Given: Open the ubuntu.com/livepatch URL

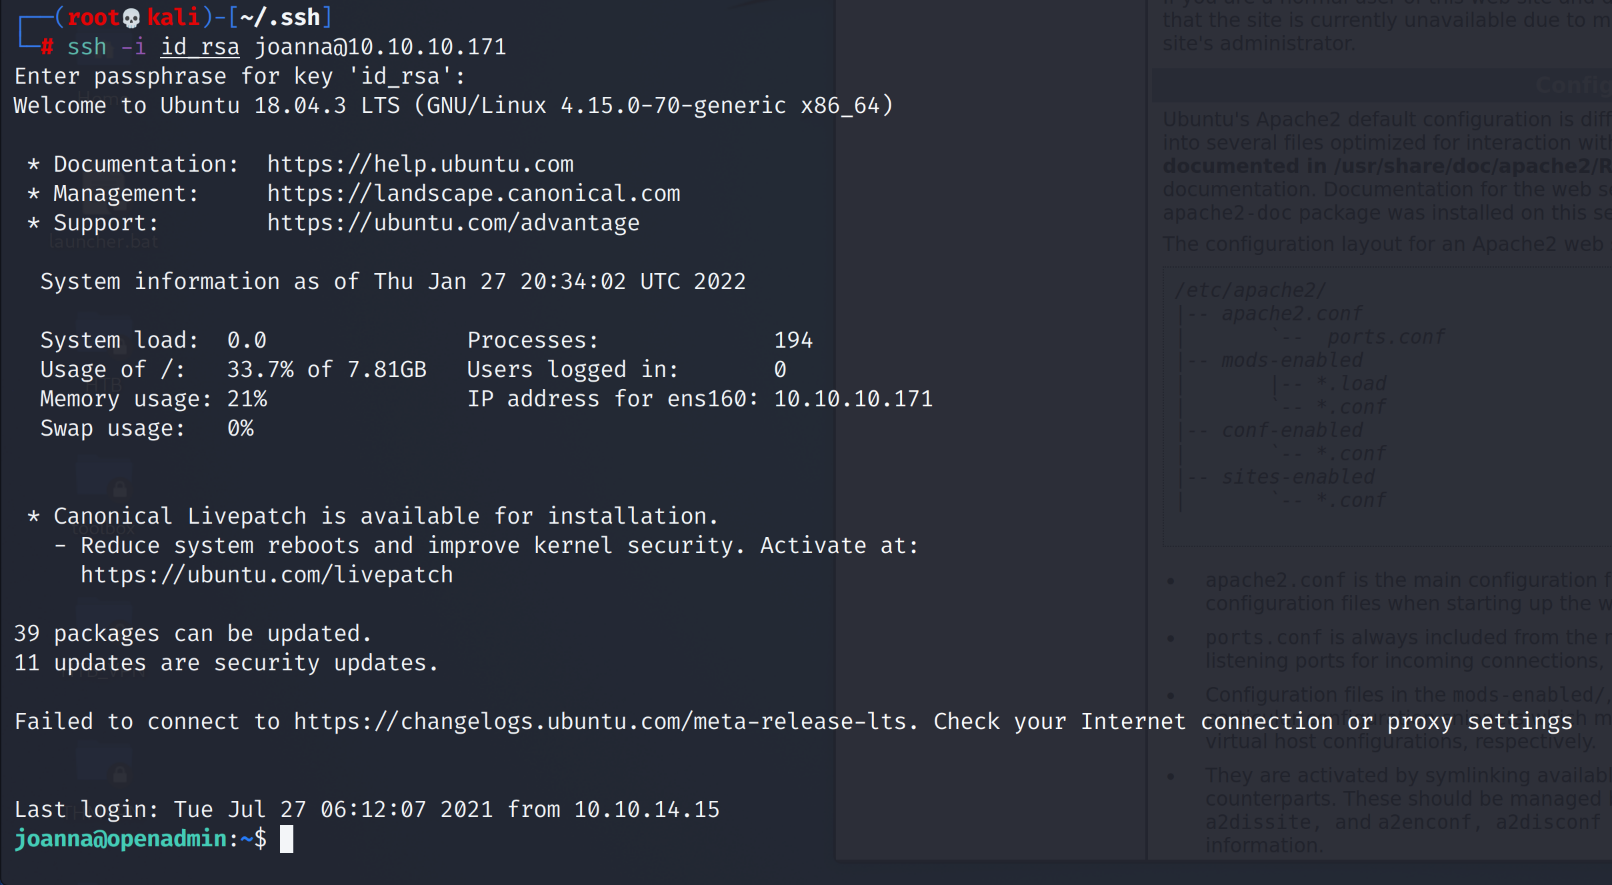Looking at the screenshot, I should 266,575.
